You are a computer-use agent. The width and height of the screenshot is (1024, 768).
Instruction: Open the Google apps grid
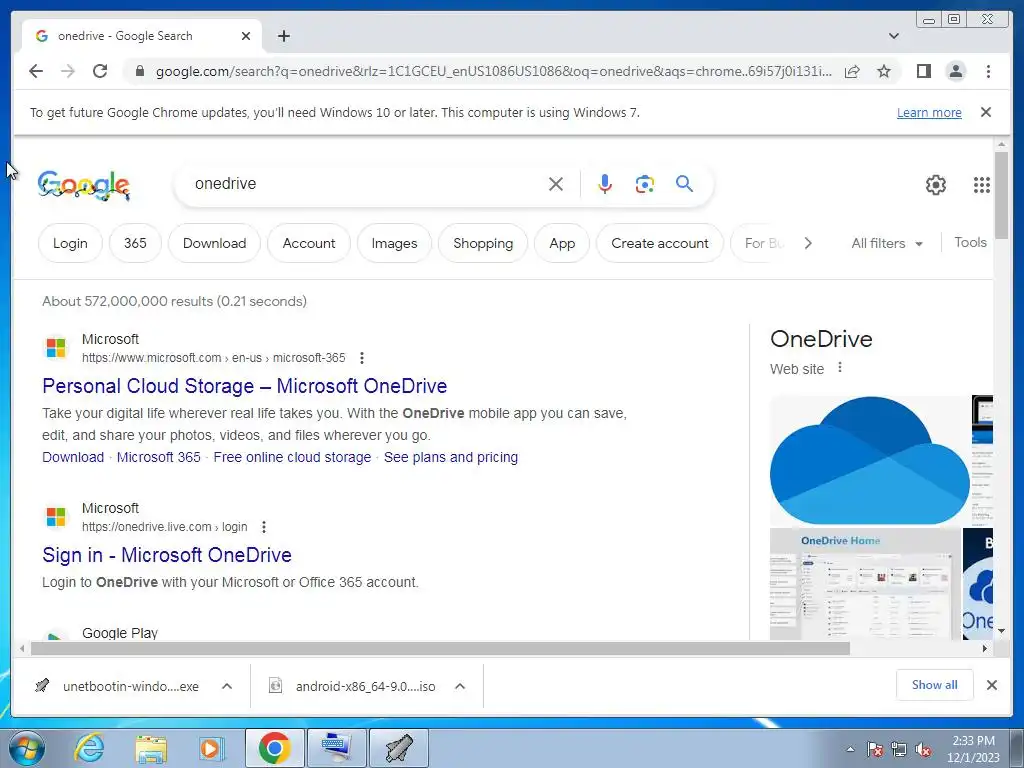coord(982,185)
